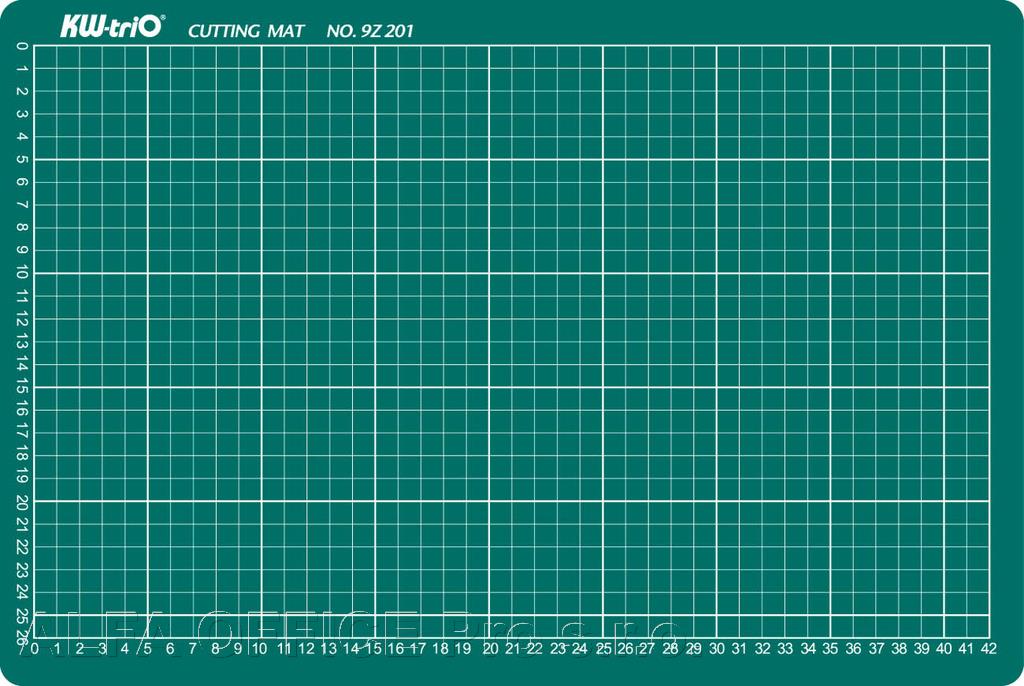Click the NO. 9Z 201 model number
The image size is (1024, 686).
coord(370,31)
